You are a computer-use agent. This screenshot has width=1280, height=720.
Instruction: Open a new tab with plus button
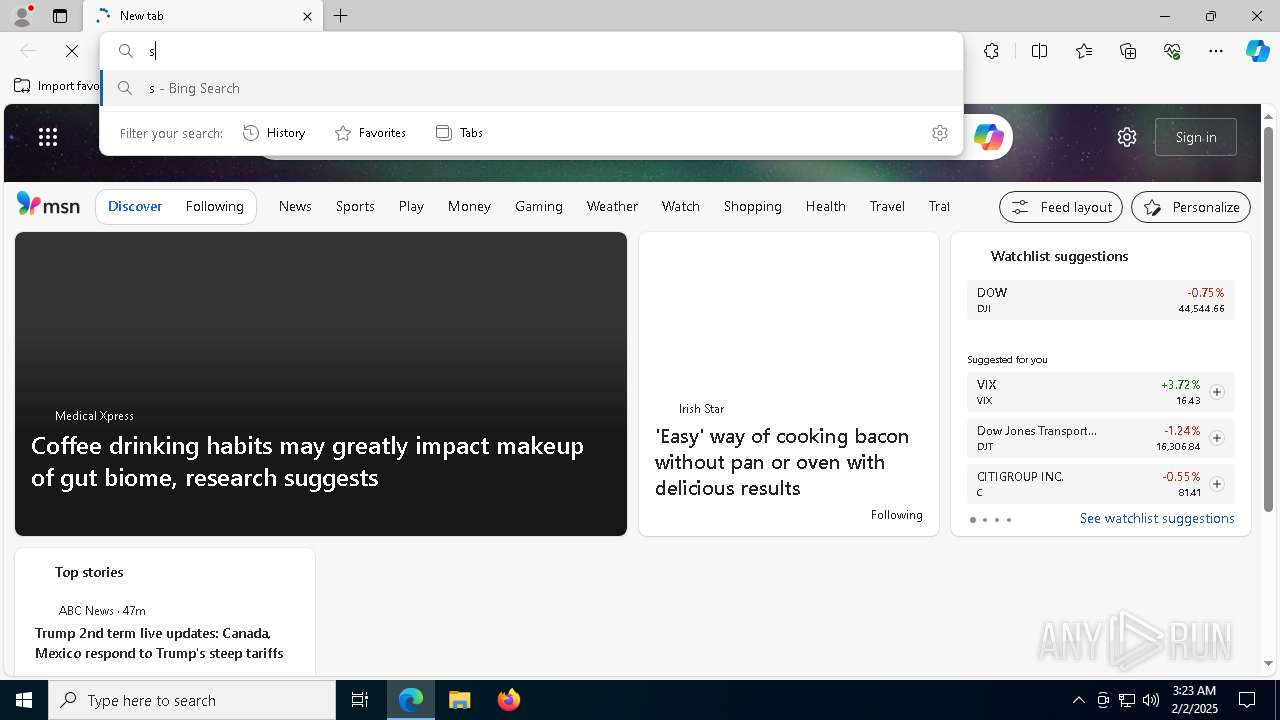[x=341, y=16]
